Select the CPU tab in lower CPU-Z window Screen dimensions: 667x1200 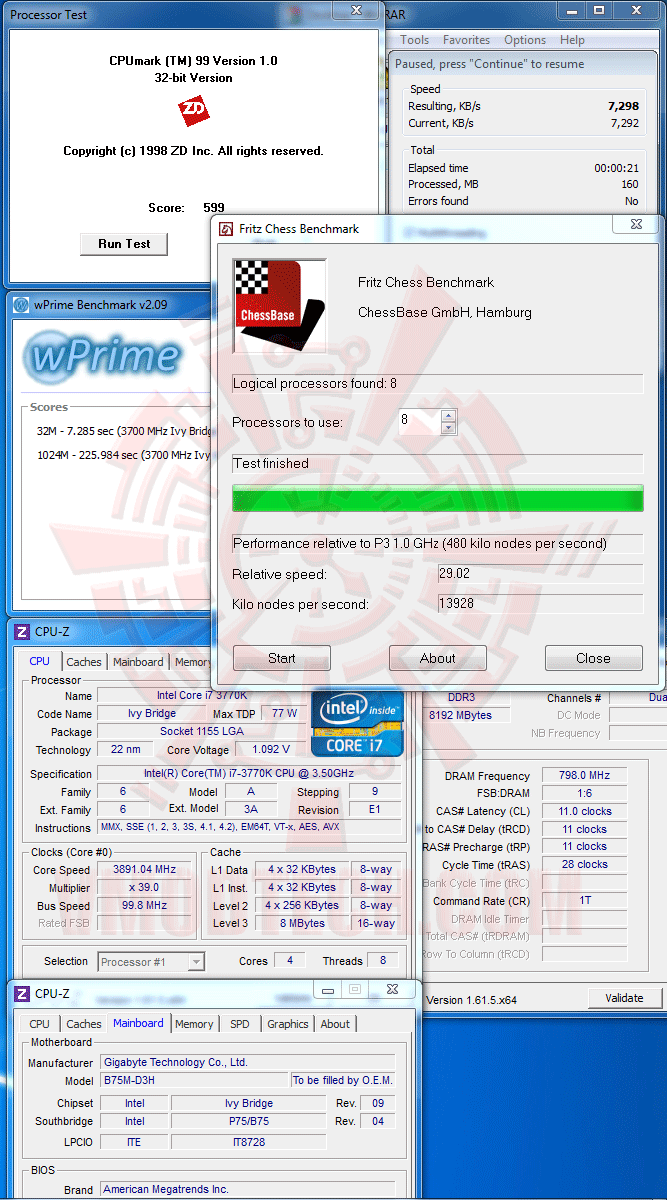(40, 1024)
